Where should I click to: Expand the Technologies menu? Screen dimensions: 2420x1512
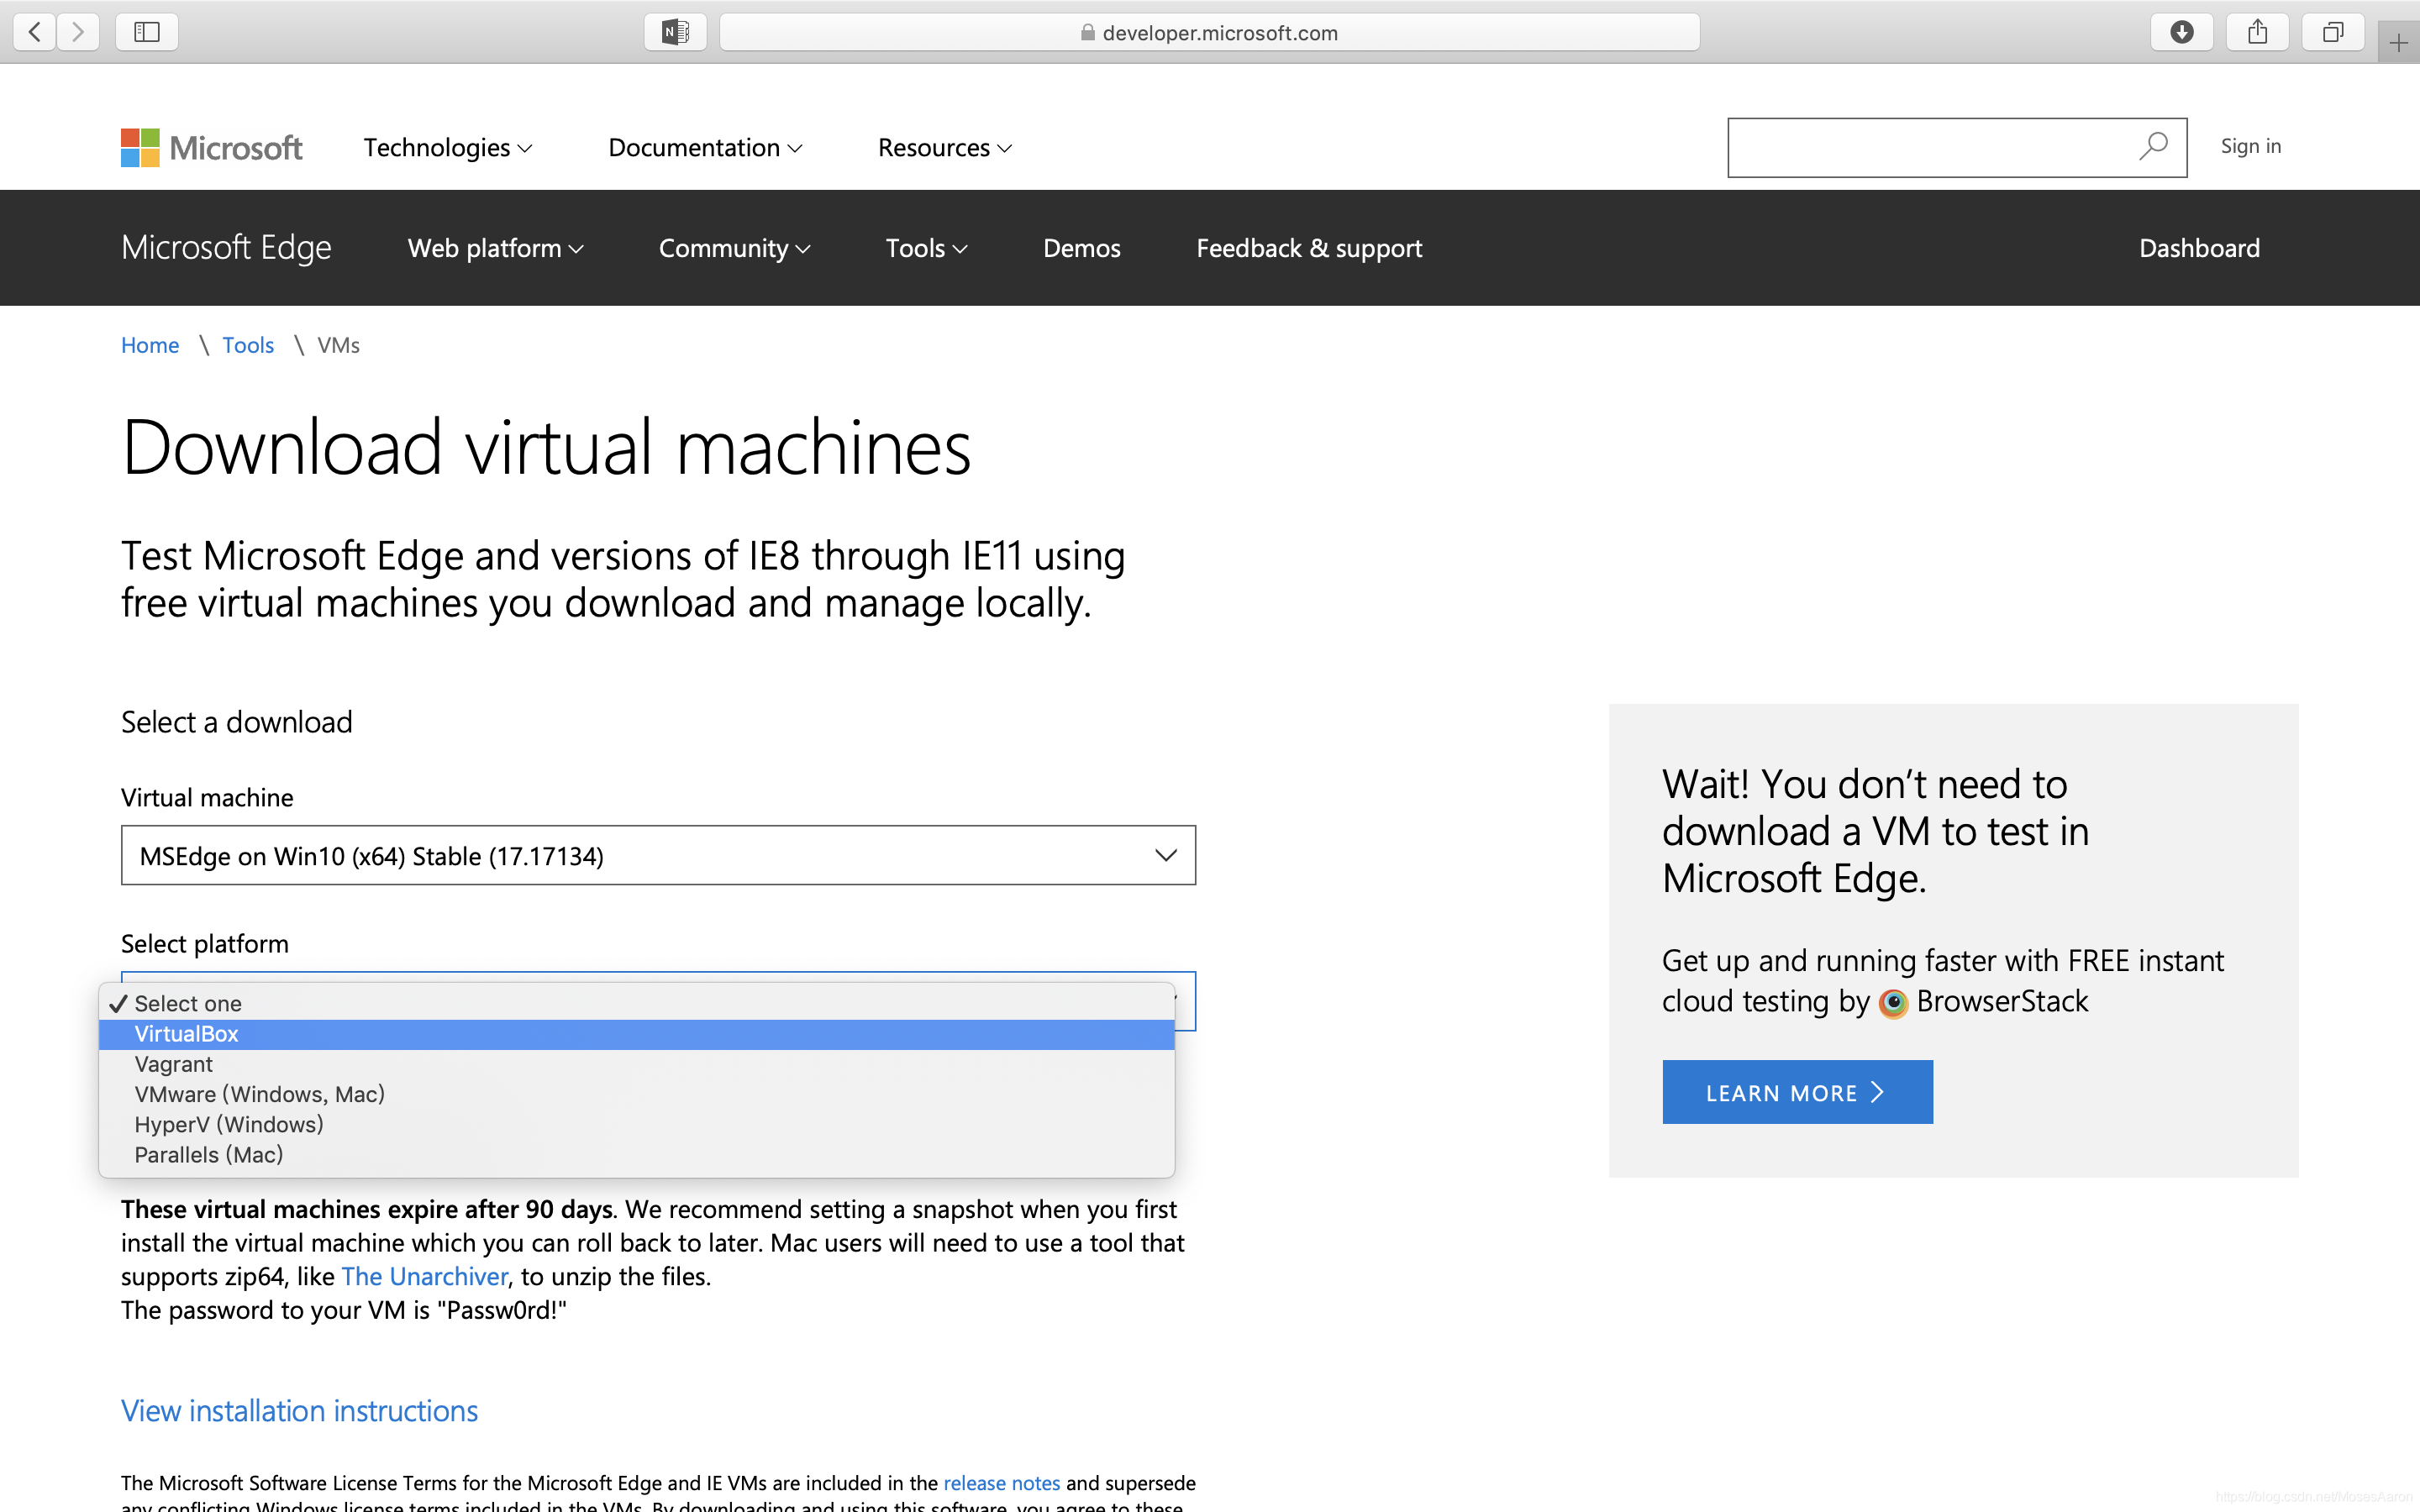pyautogui.click(x=448, y=148)
